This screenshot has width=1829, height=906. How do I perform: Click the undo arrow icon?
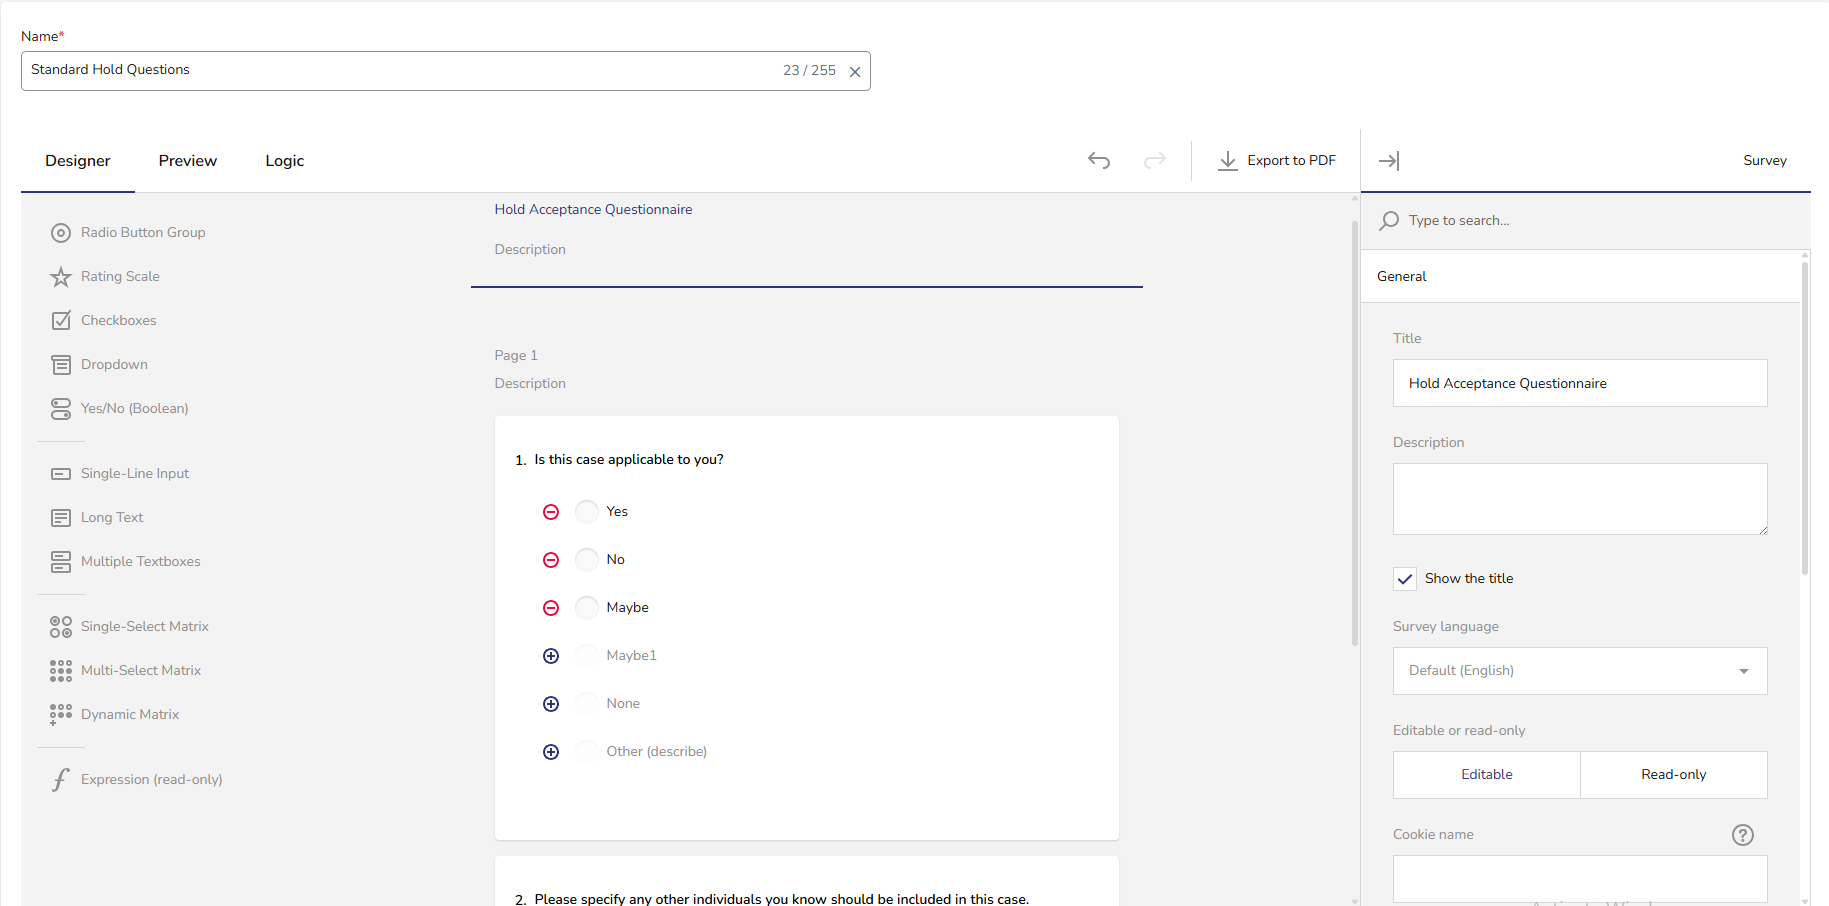(1098, 161)
